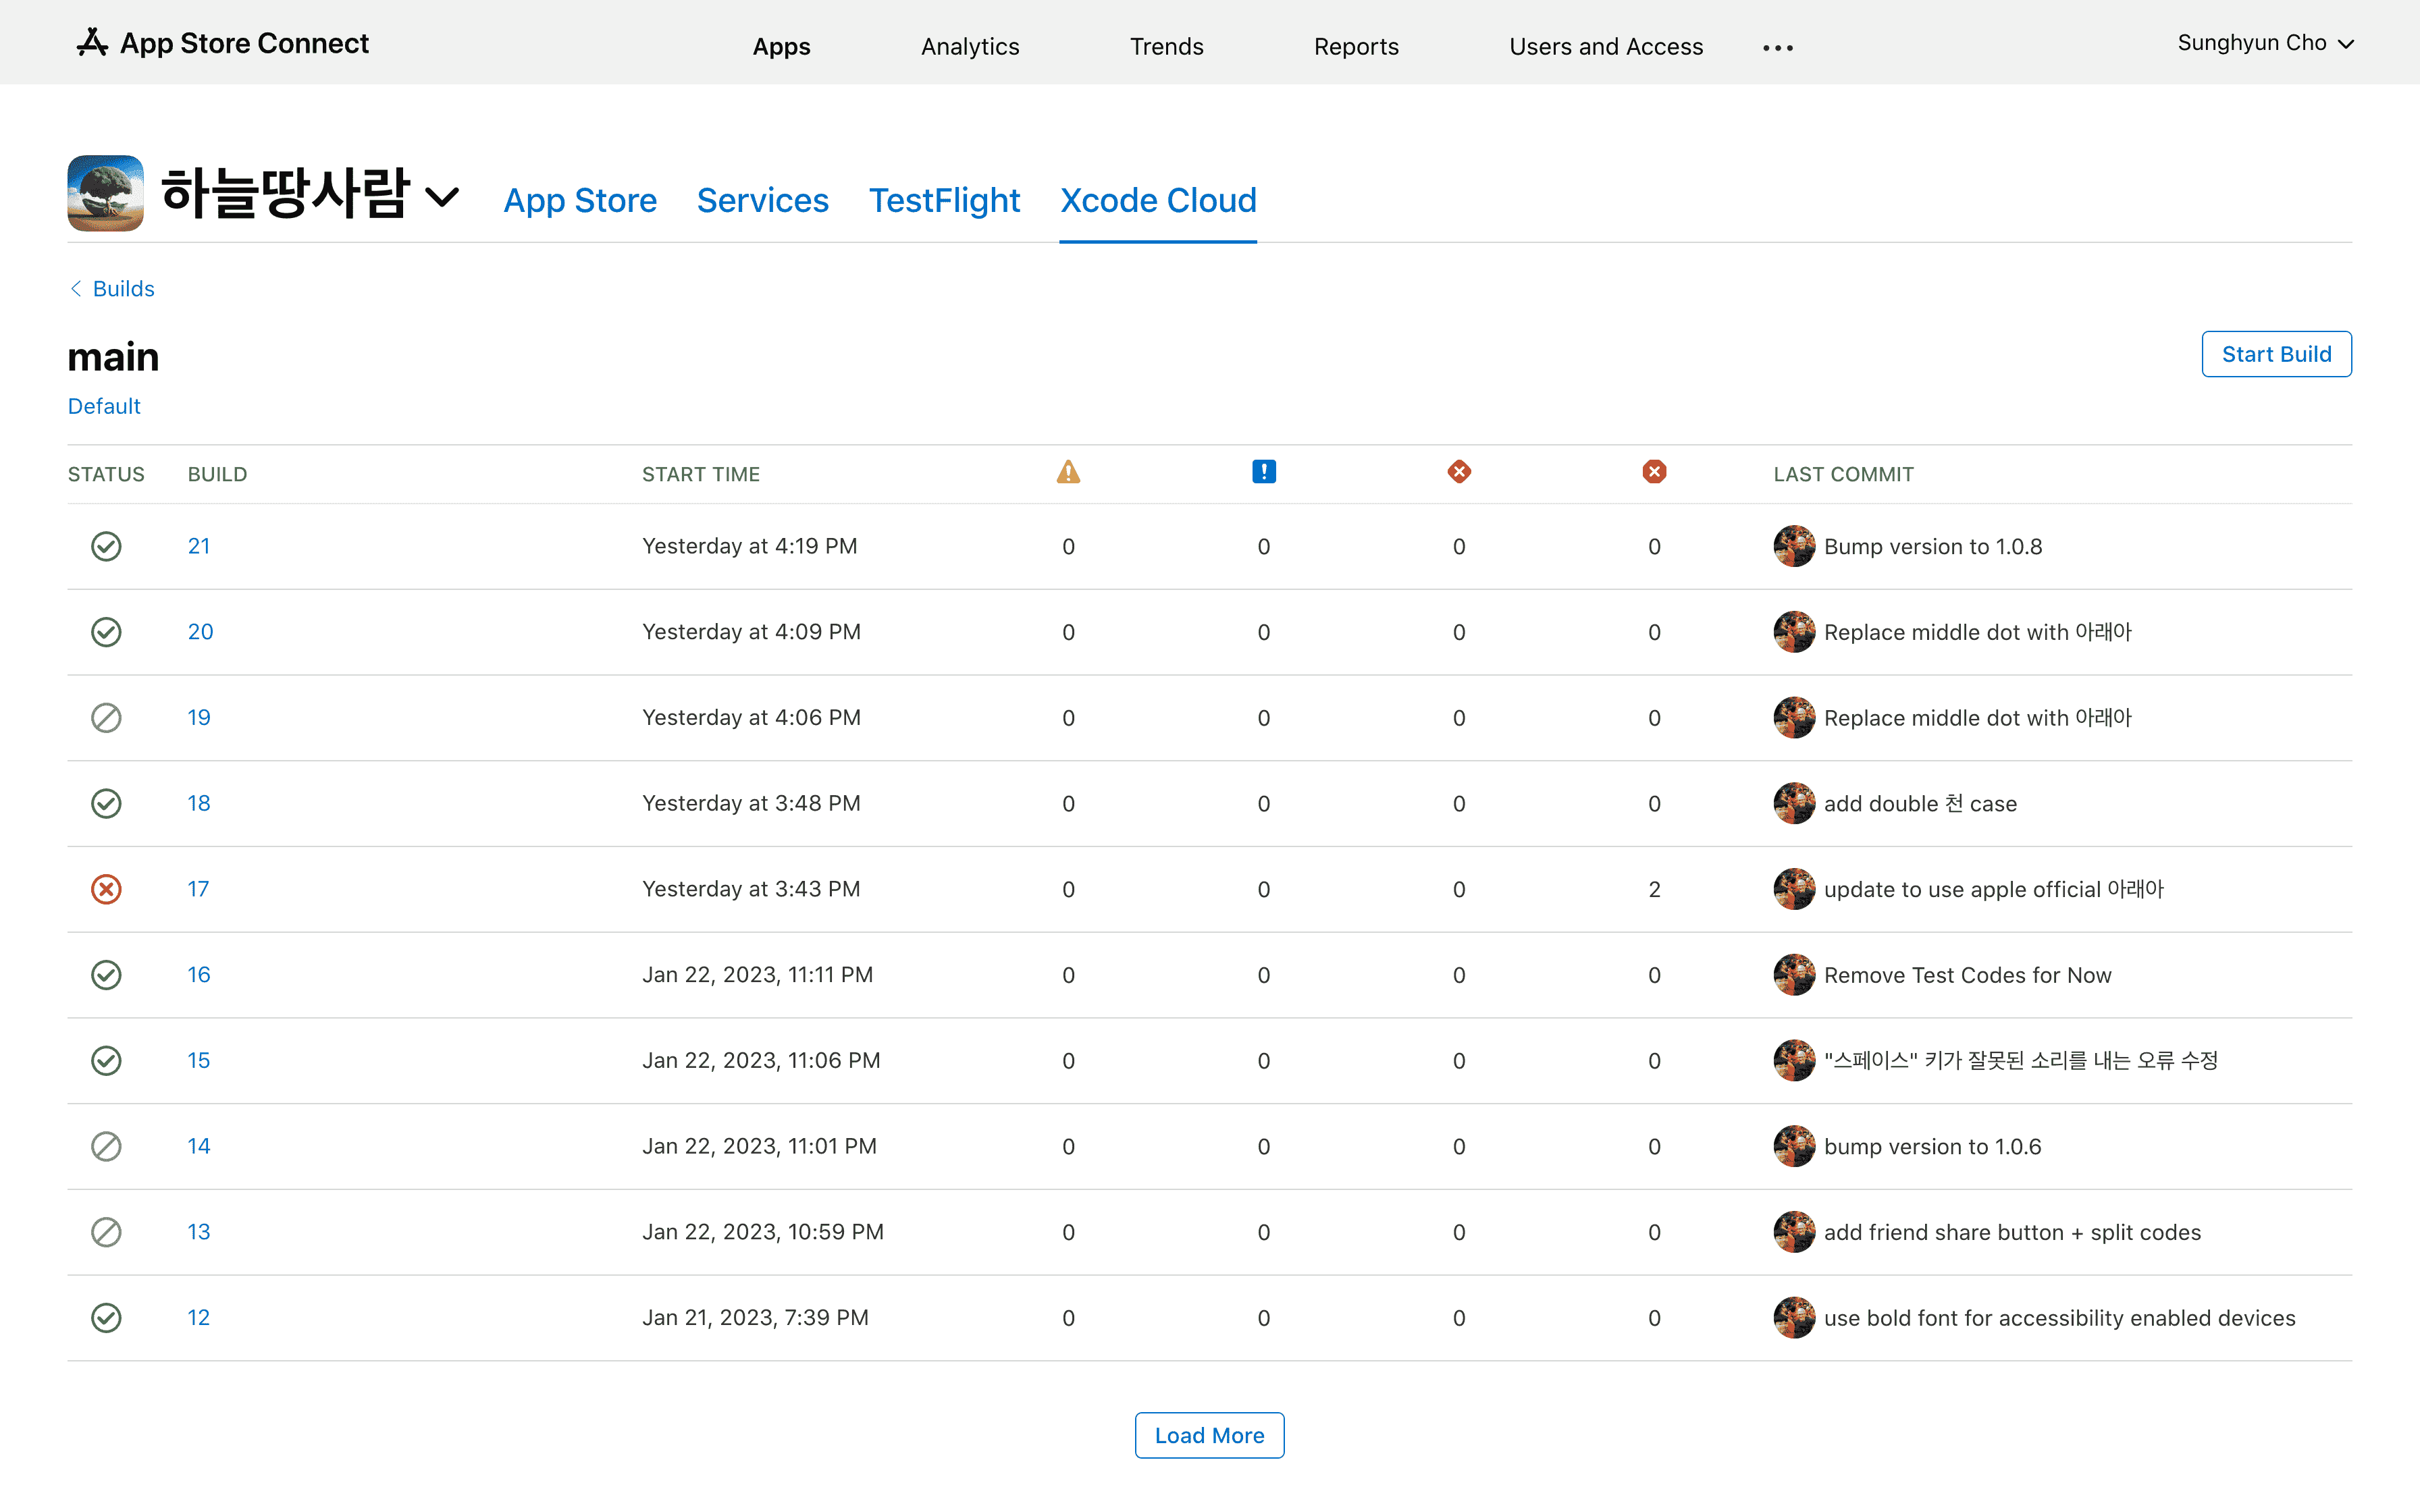Expand the Sunghyun Cho account dropdown
Image resolution: width=2420 pixels, height=1512 pixels.
2265,43
